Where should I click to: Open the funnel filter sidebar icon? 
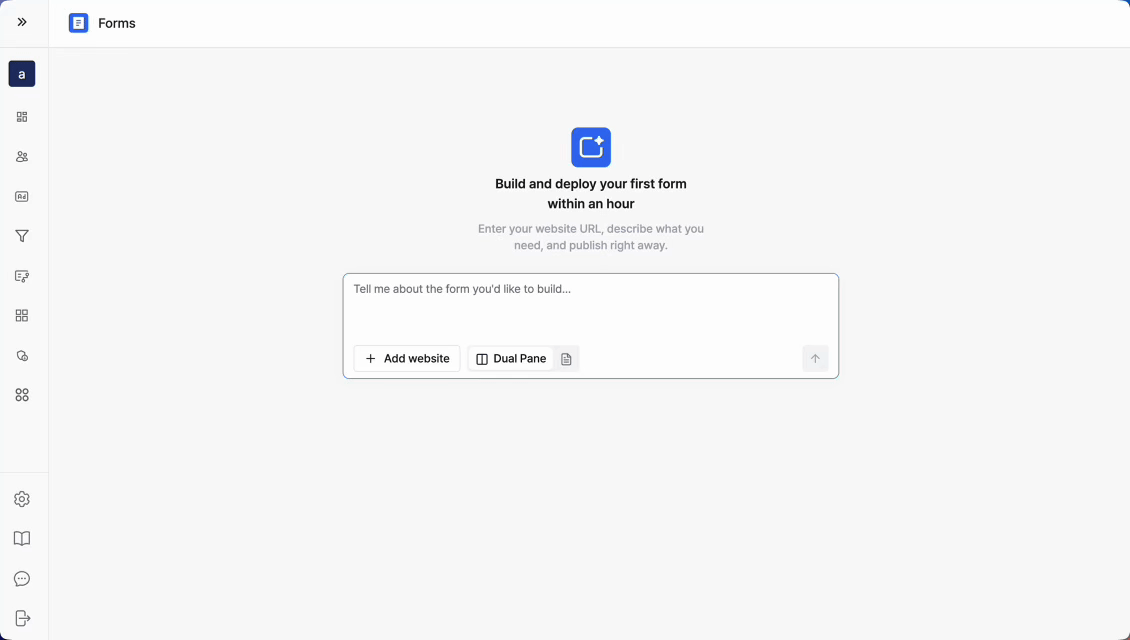22,236
